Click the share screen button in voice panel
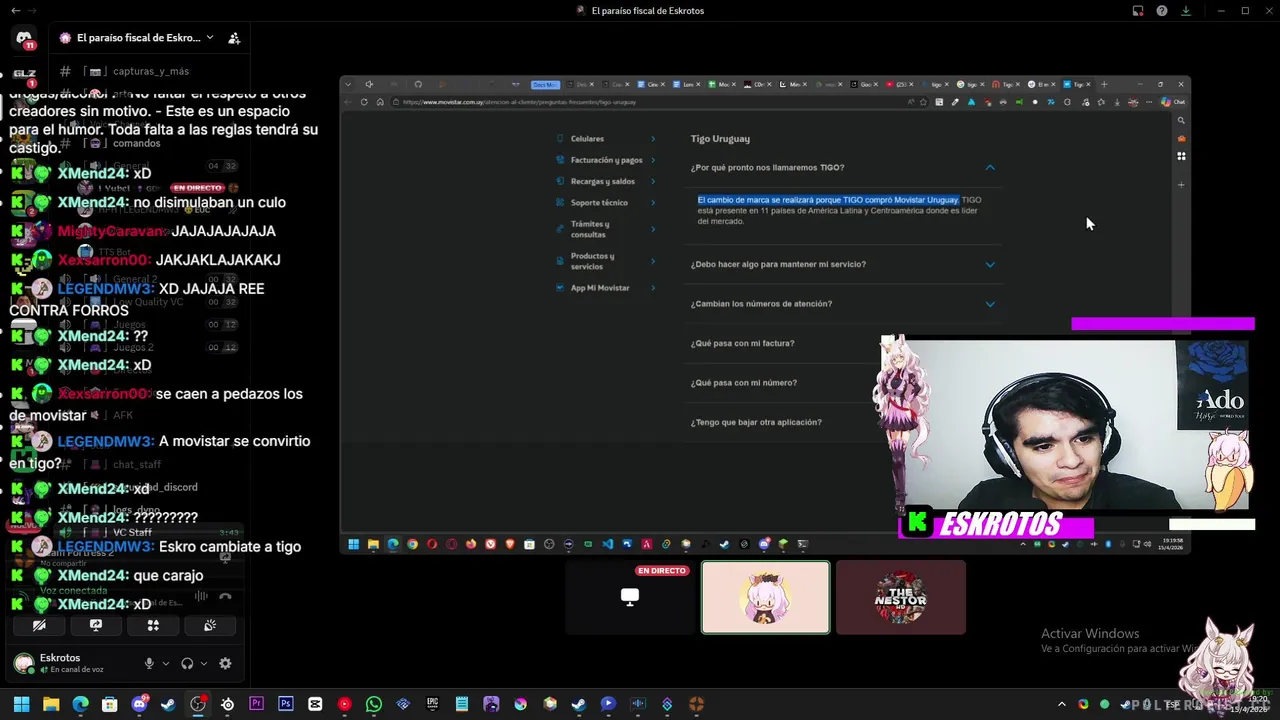The width and height of the screenshot is (1280, 720). (96, 625)
